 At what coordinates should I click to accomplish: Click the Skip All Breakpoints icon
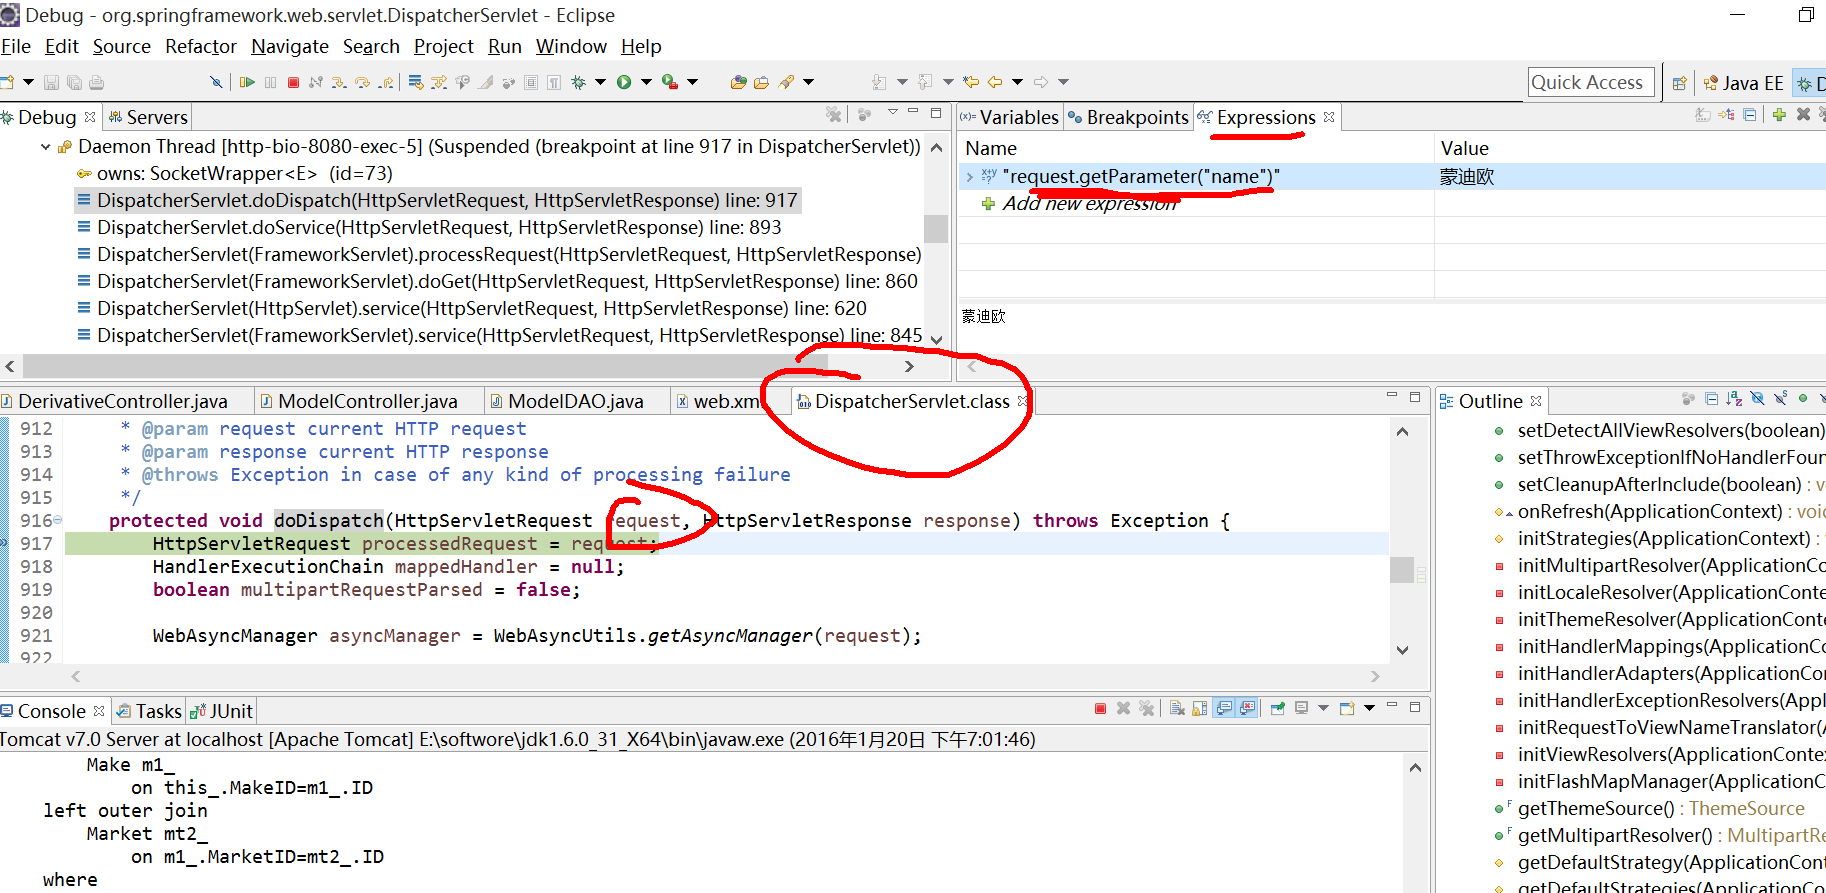tap(216, 82)
